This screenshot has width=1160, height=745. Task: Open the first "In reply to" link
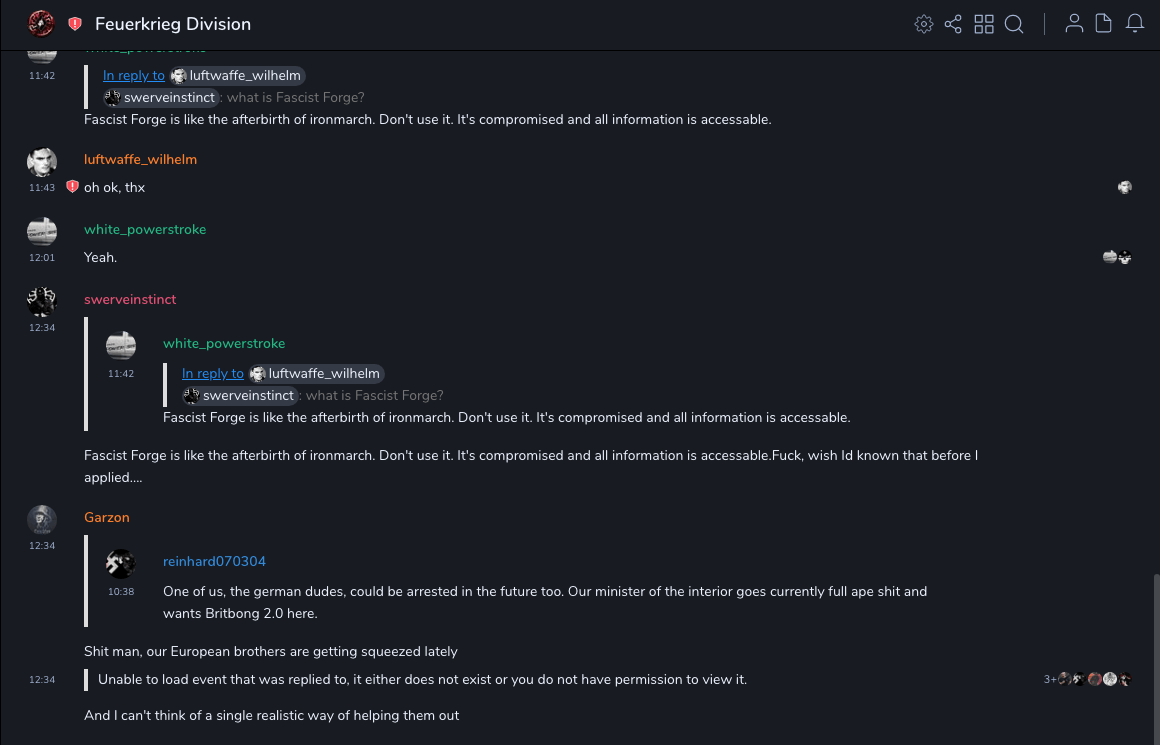pyautogui.click(x=134, y=75)
